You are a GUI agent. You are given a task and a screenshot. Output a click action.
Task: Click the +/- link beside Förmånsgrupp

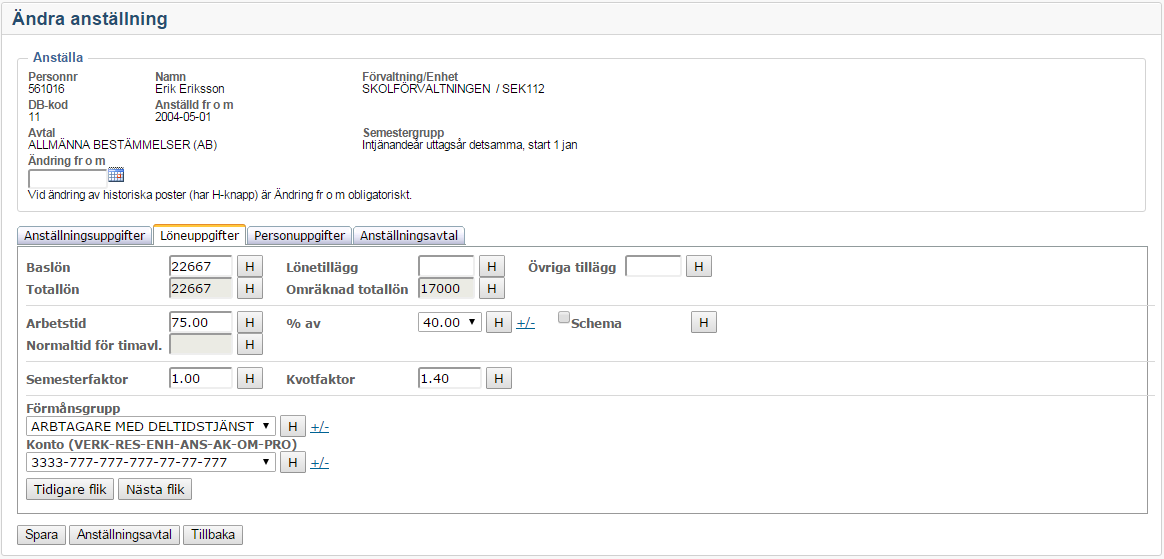click(x=320, y=427)
